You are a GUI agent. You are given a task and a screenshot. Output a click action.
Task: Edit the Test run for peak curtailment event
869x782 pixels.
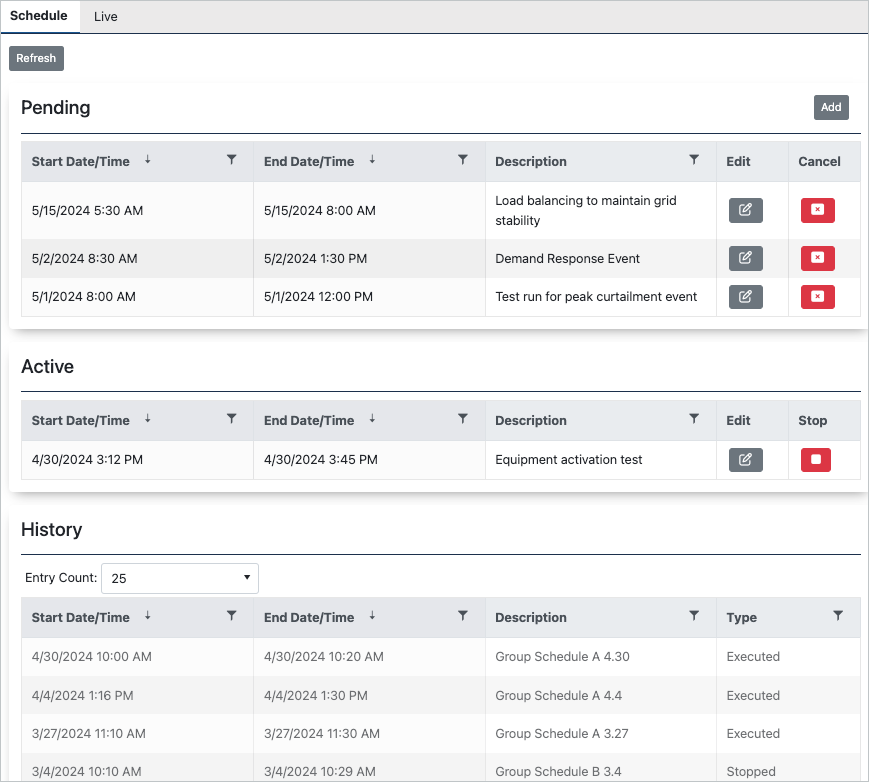[745, 296]
